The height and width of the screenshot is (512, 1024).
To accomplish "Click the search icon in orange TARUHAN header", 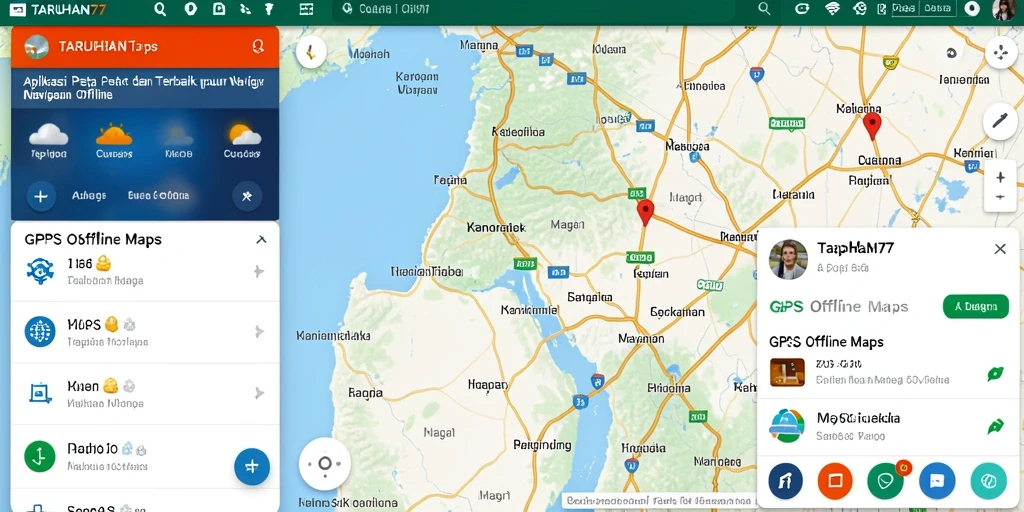I will (258, 46).
